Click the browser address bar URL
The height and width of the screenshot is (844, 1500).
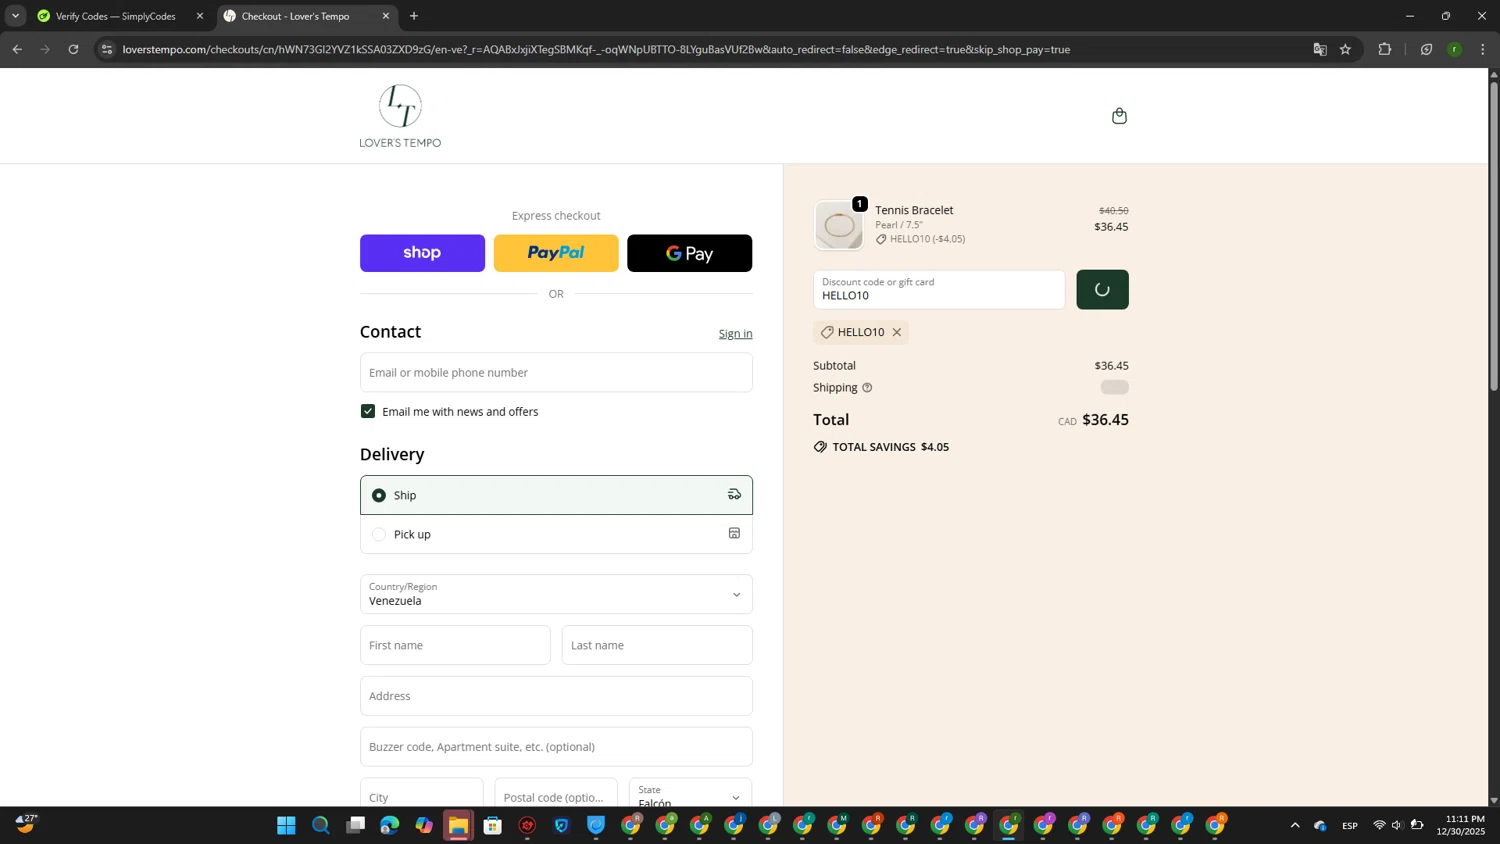[596, 49]
